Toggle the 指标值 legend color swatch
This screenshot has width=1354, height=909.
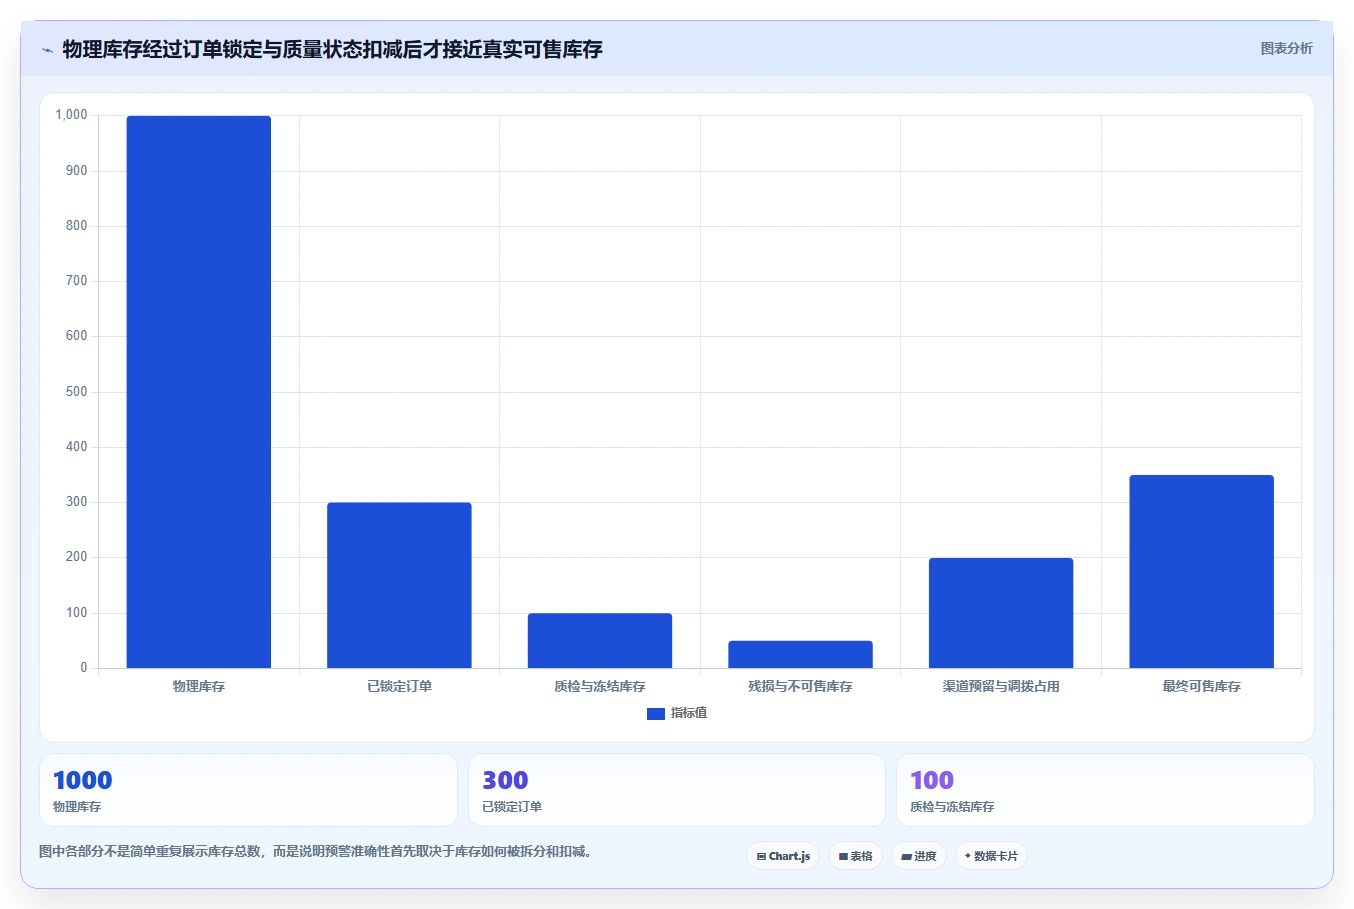click(x=656, y=713)
